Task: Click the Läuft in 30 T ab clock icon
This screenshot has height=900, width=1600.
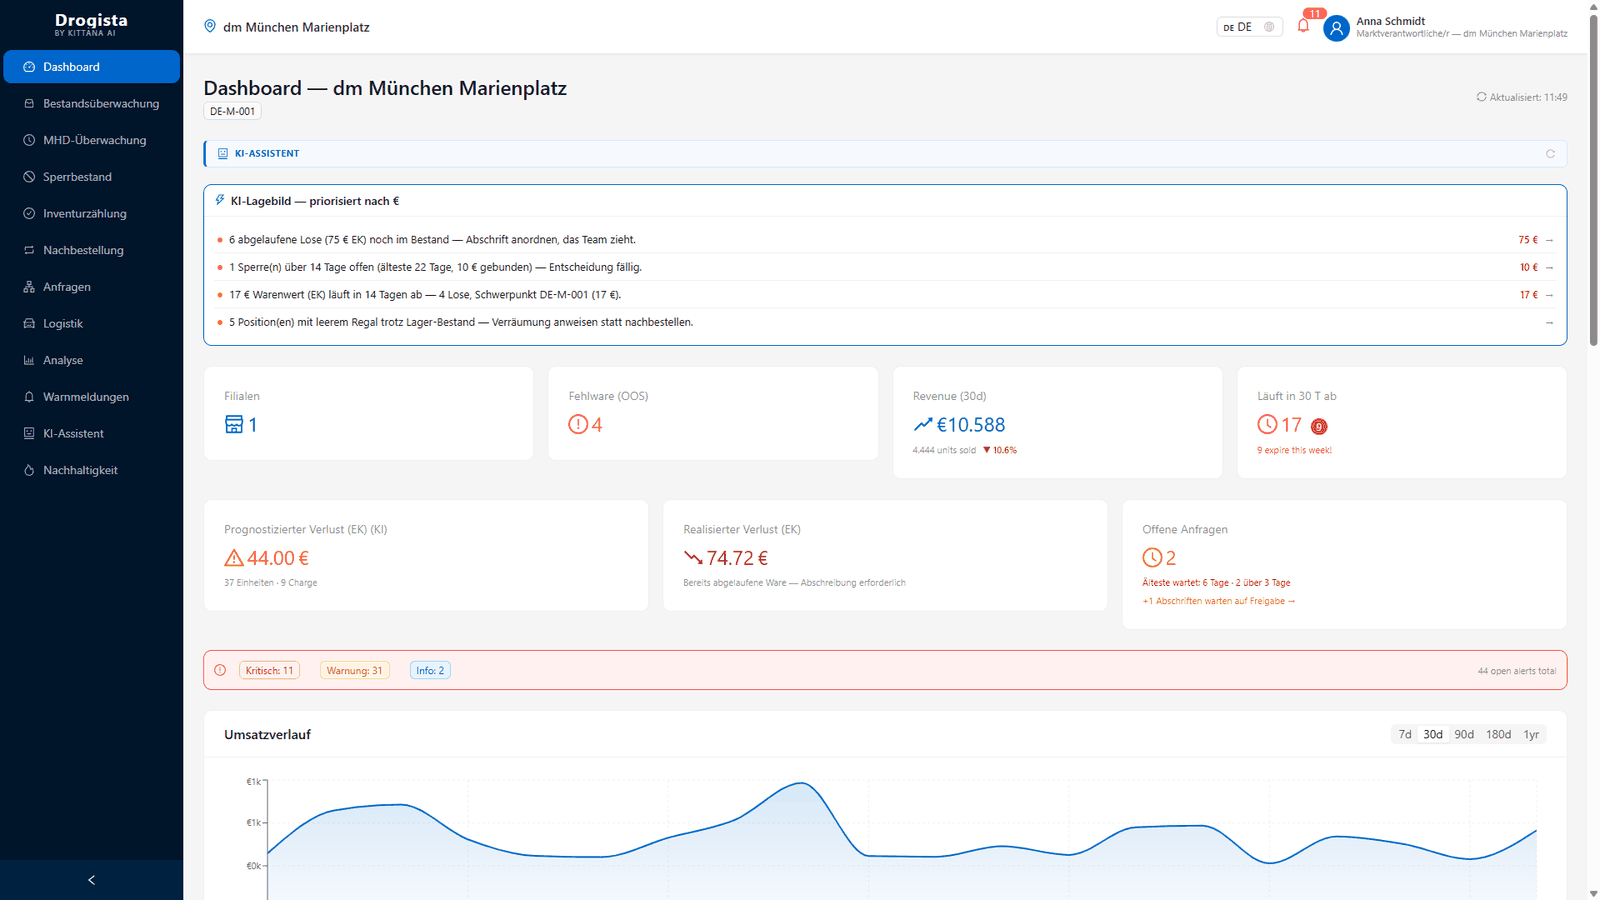Action: [1267, 425]
